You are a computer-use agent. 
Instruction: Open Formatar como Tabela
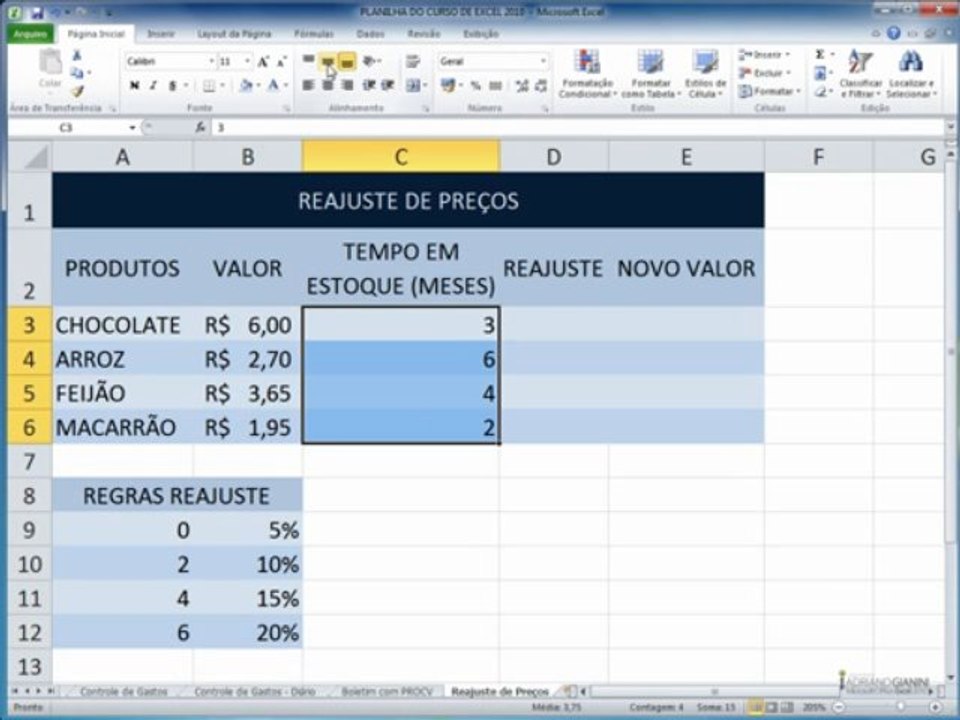[x=650, y=73]
